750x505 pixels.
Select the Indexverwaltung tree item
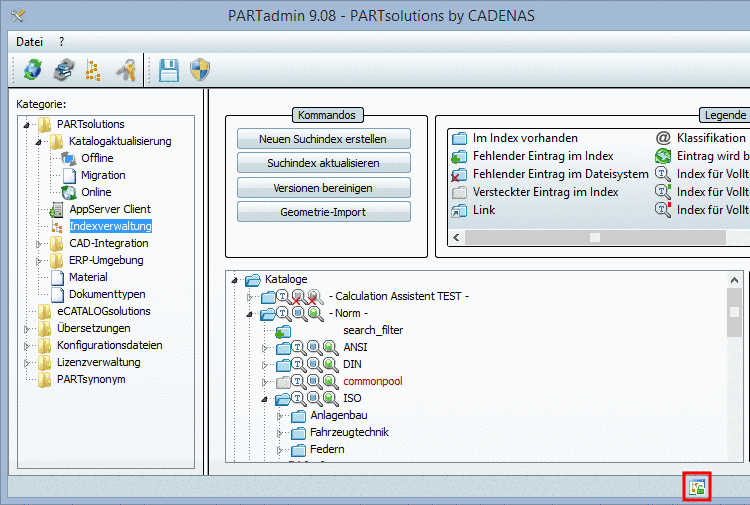pos(110,226)
